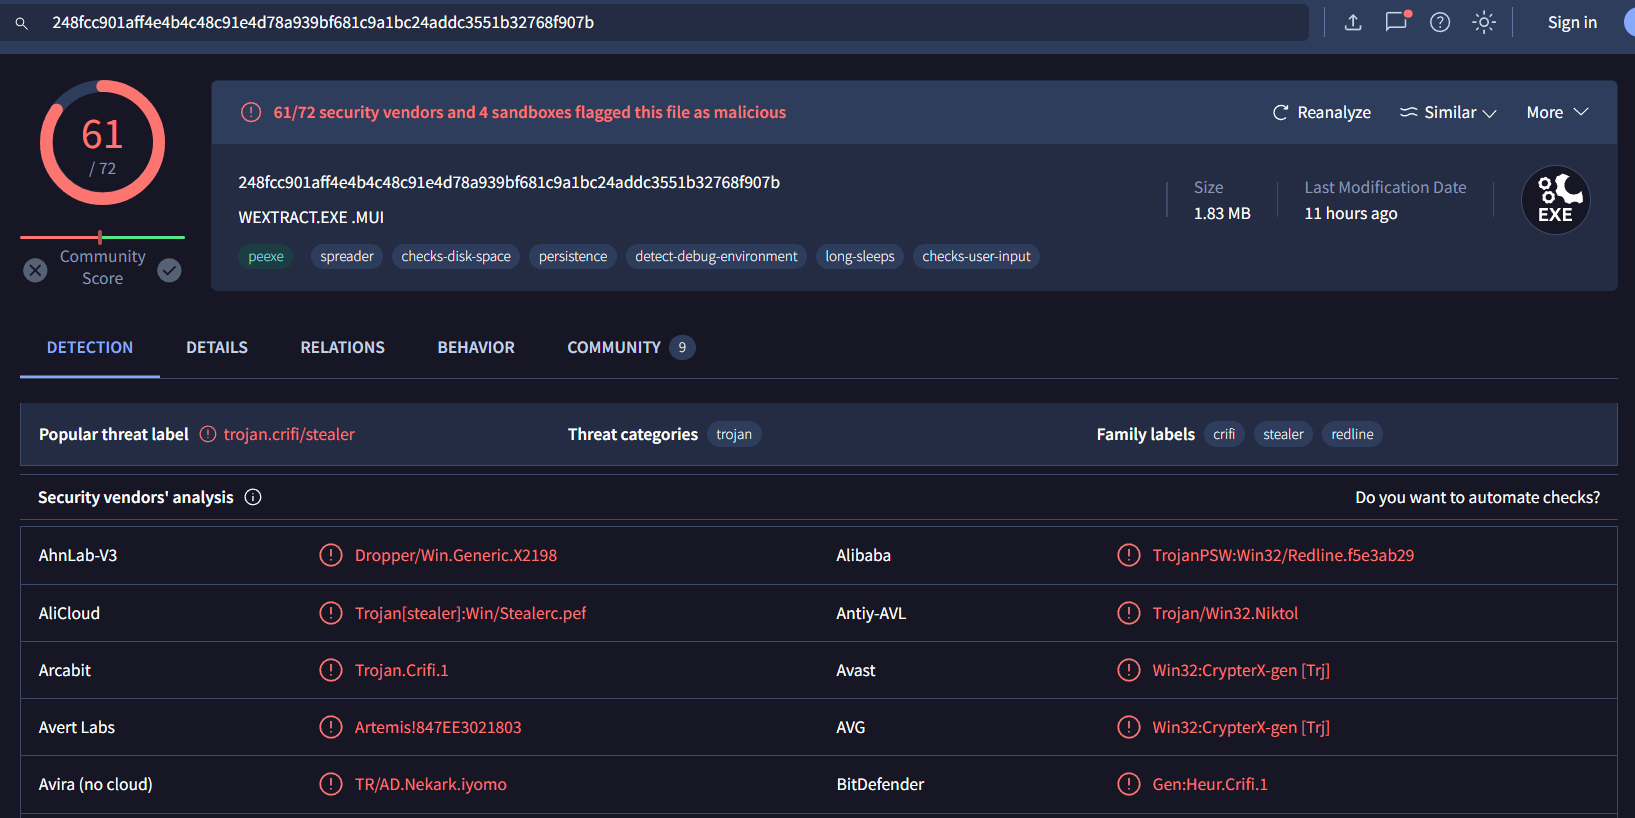The image size is (1635, 818).
Task: Click the alert icon beside trojan.crifi/stealer
Action: 208,434
